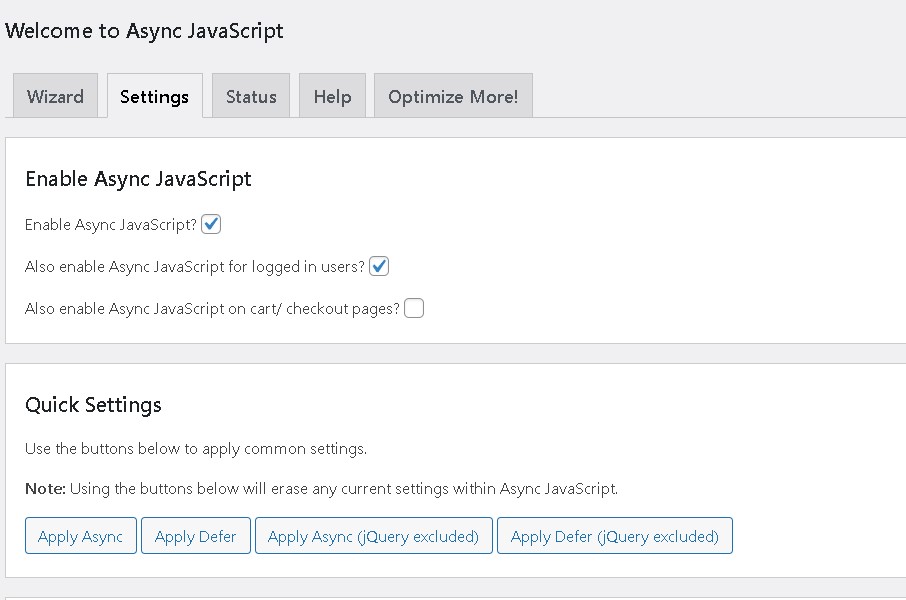Click the "Use the buttons below" description
906x600 pixels.
pyautogui.click(x=195, y=448)
